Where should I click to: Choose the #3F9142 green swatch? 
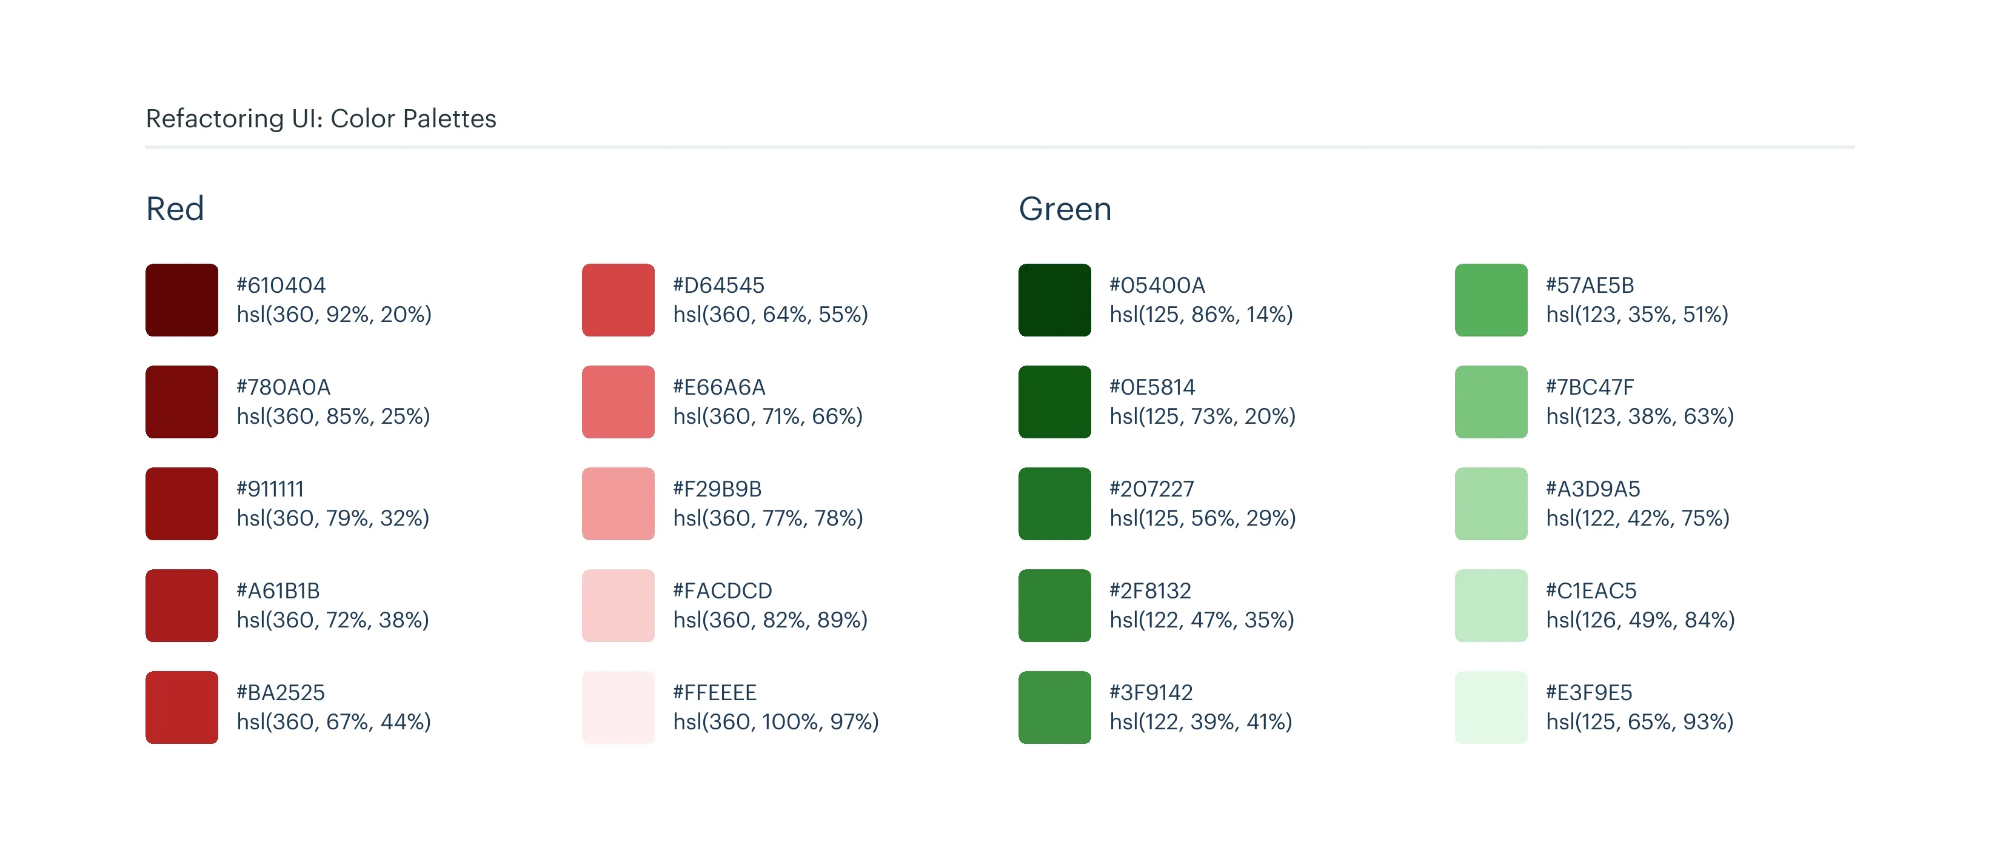tap(1055, 707)
